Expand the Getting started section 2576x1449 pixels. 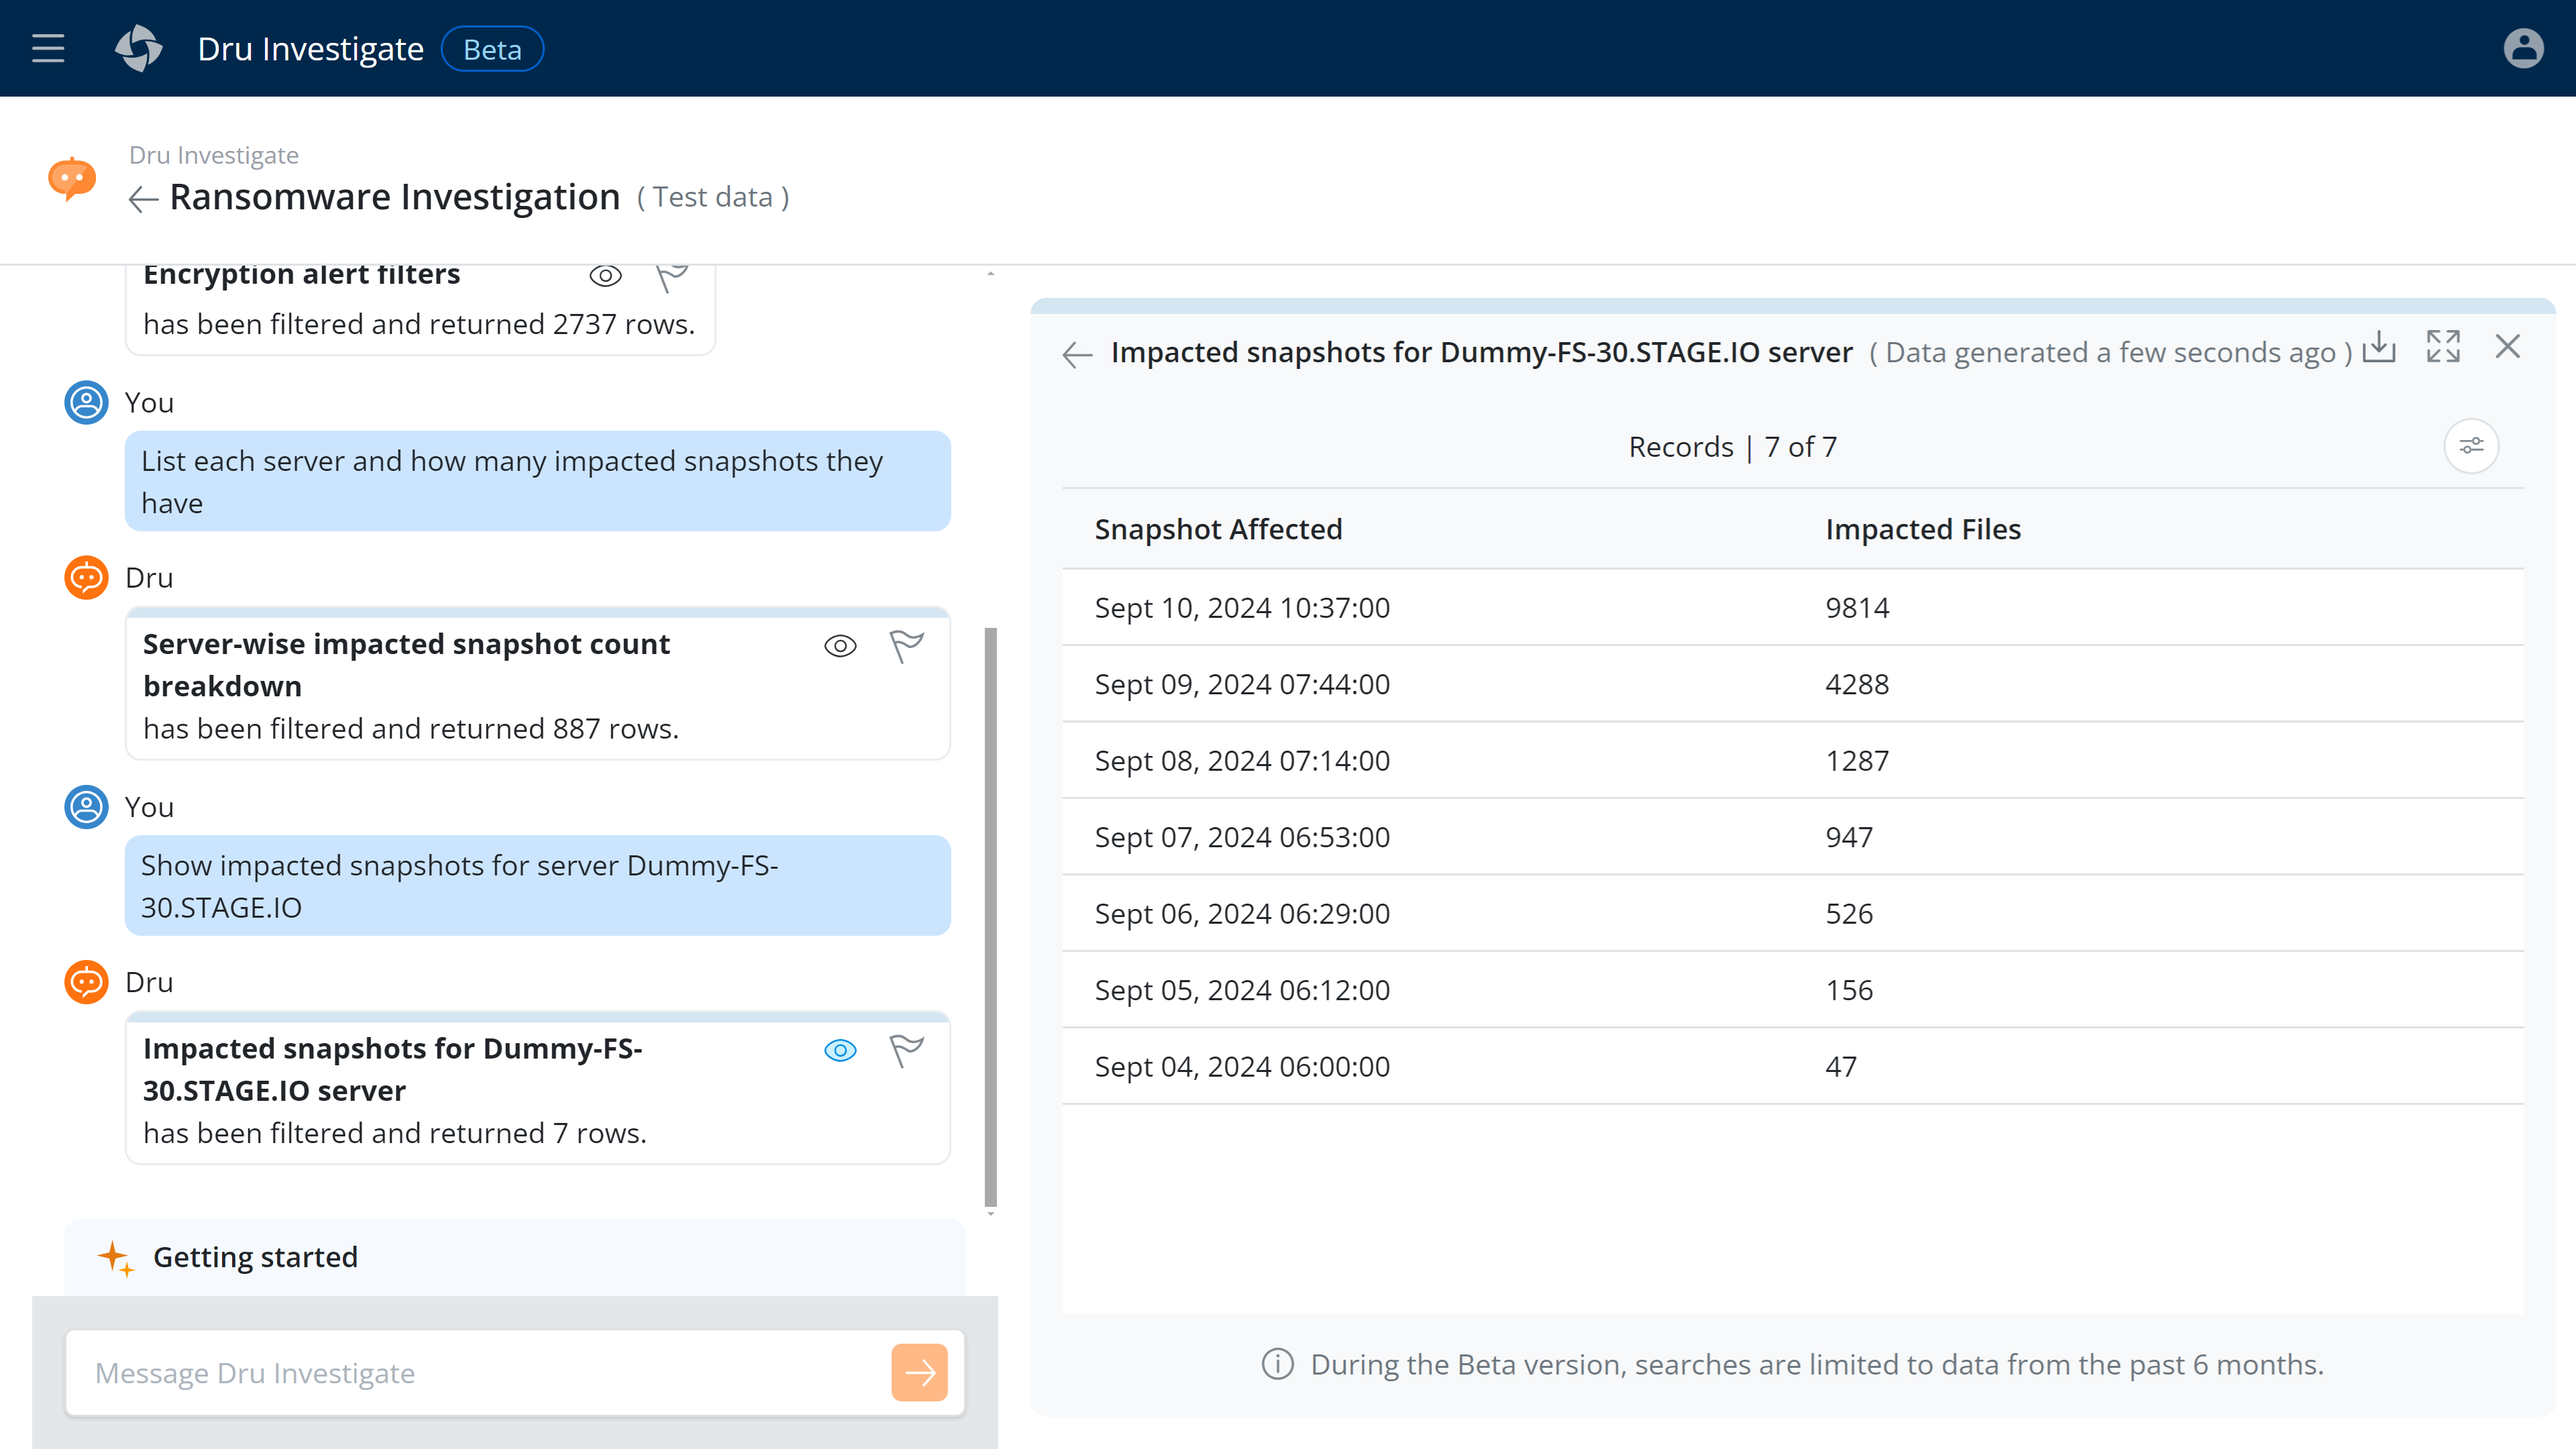pos(255,1257)
